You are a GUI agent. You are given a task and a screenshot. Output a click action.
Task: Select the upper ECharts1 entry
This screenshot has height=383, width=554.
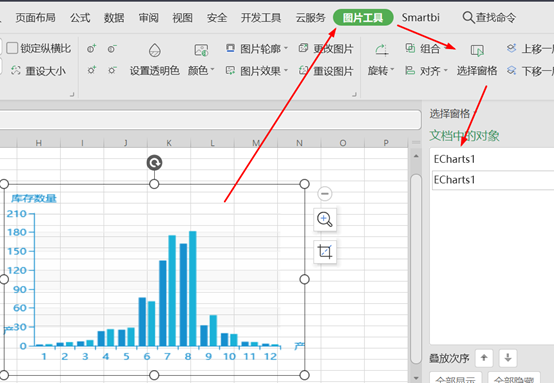[x=492, y=159]
